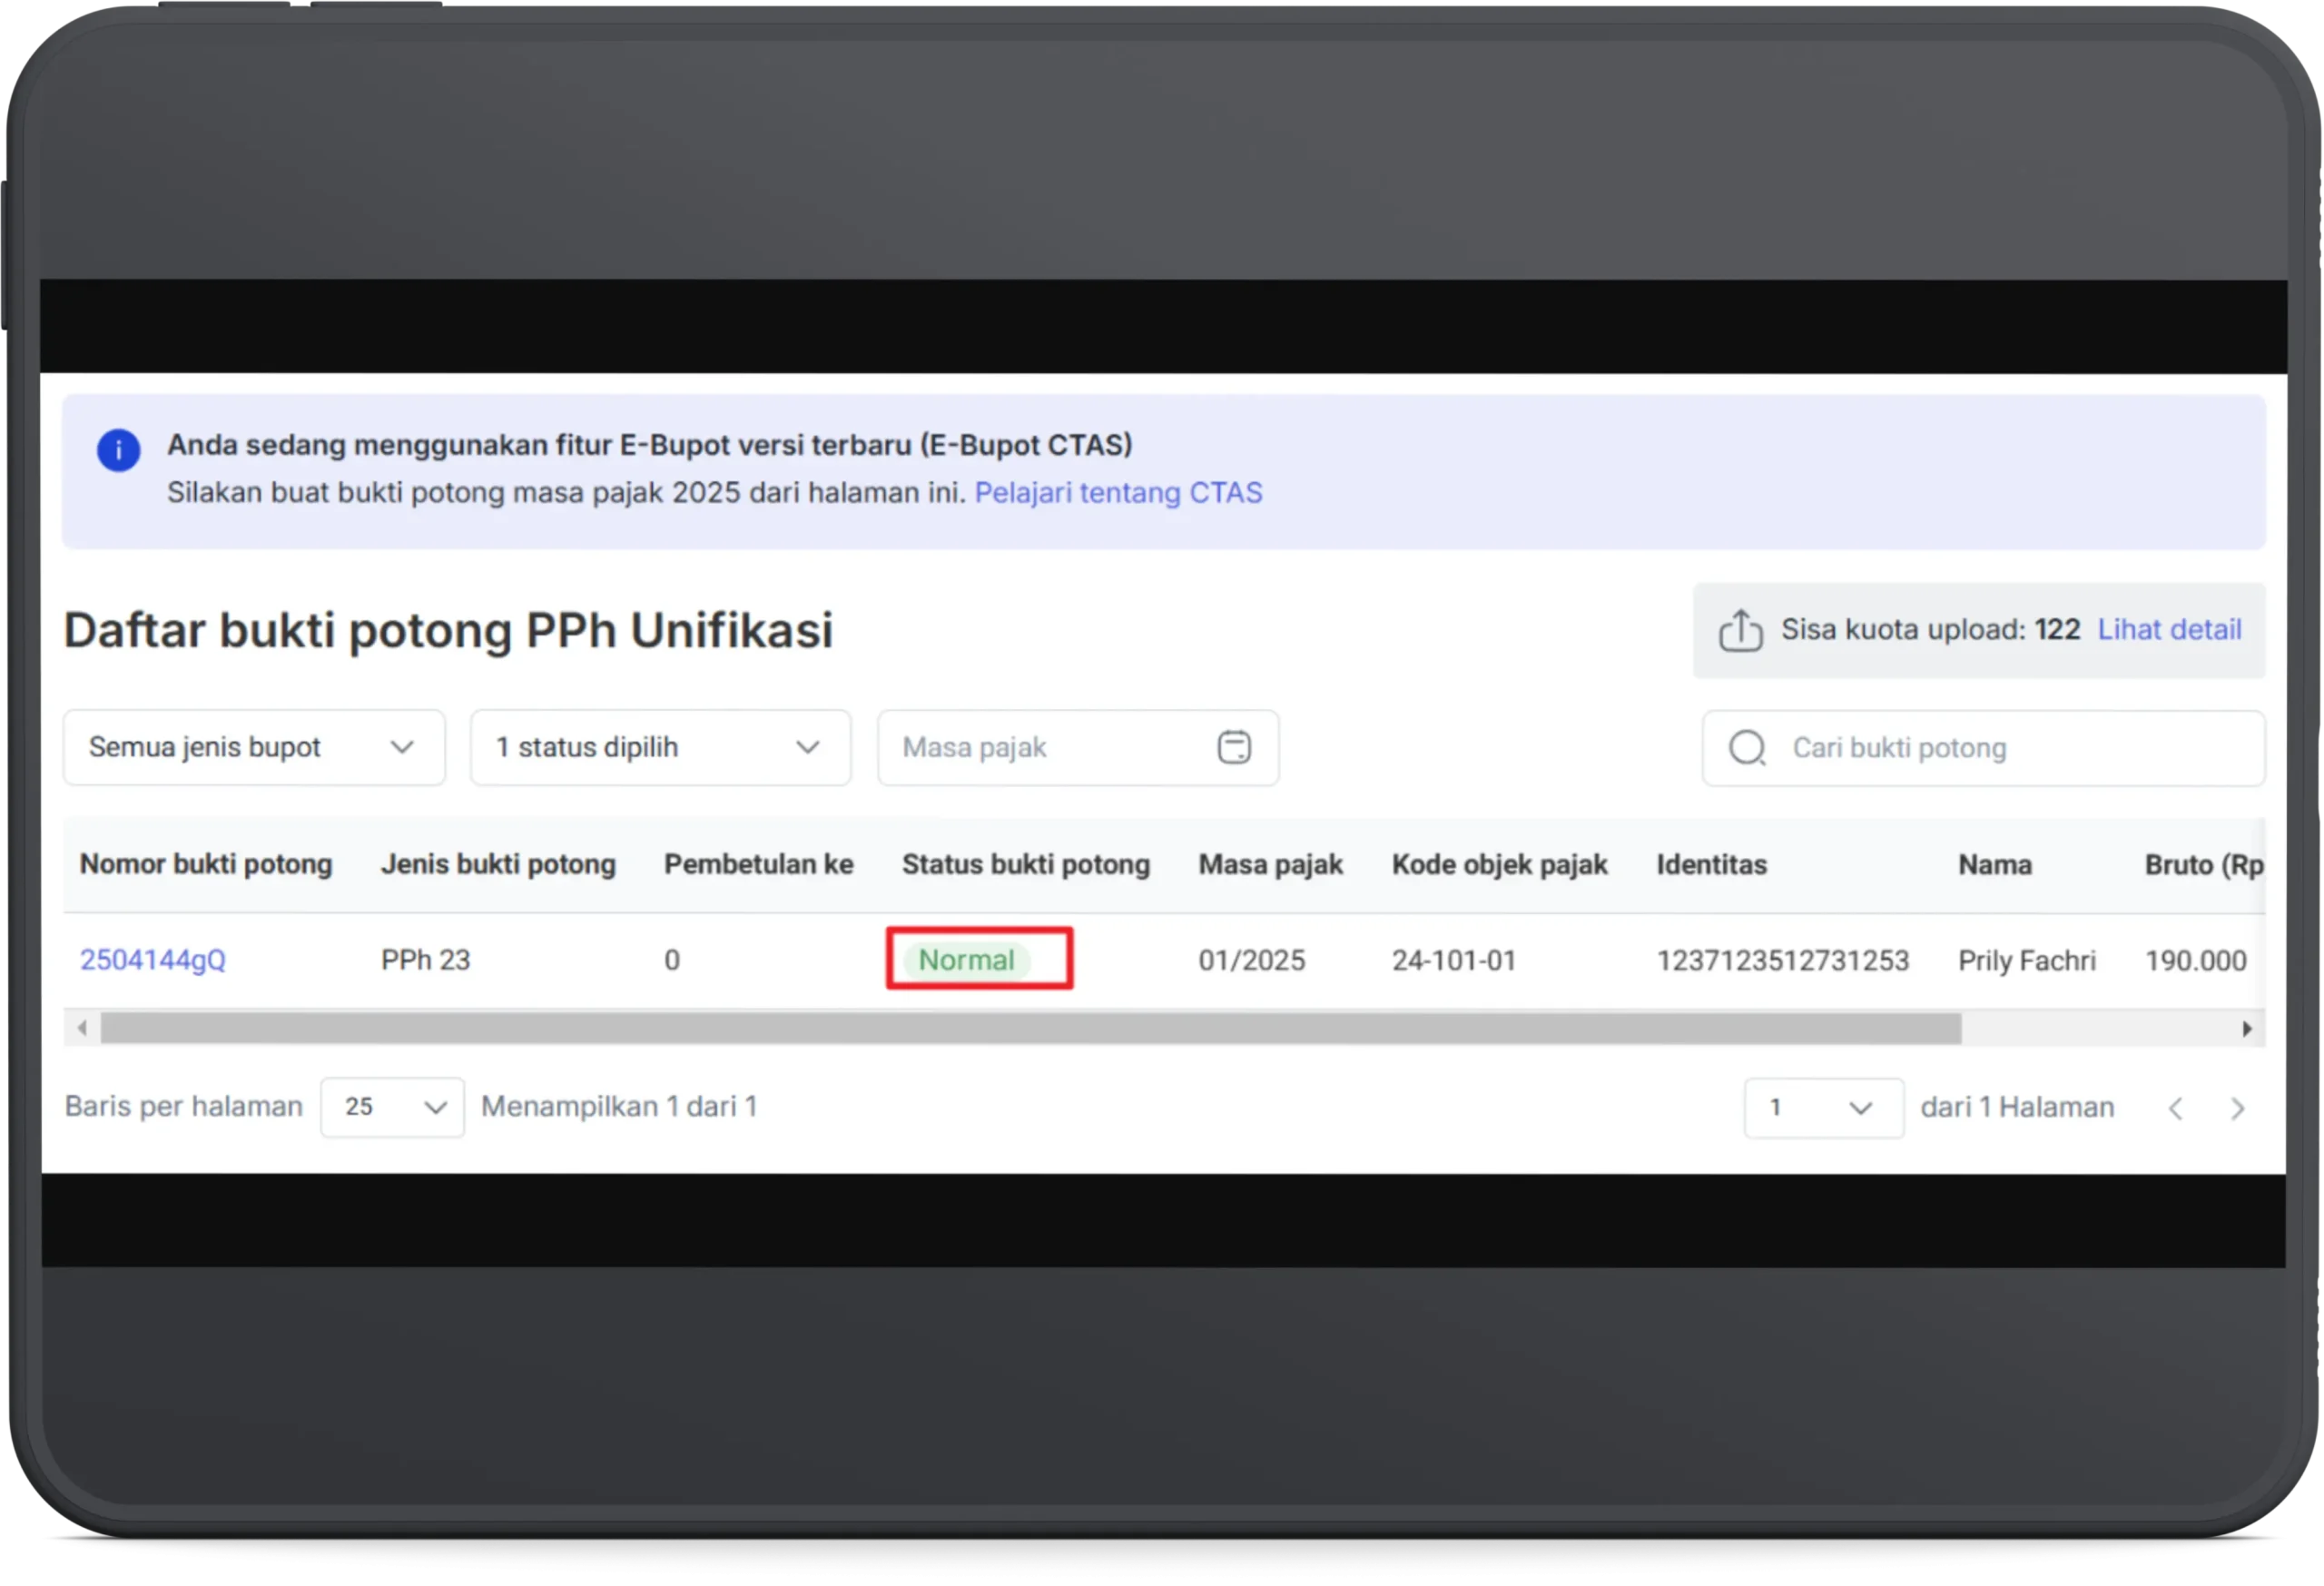
Task: Click the search magnifier icon
Action: click(x=1747, y=748)
